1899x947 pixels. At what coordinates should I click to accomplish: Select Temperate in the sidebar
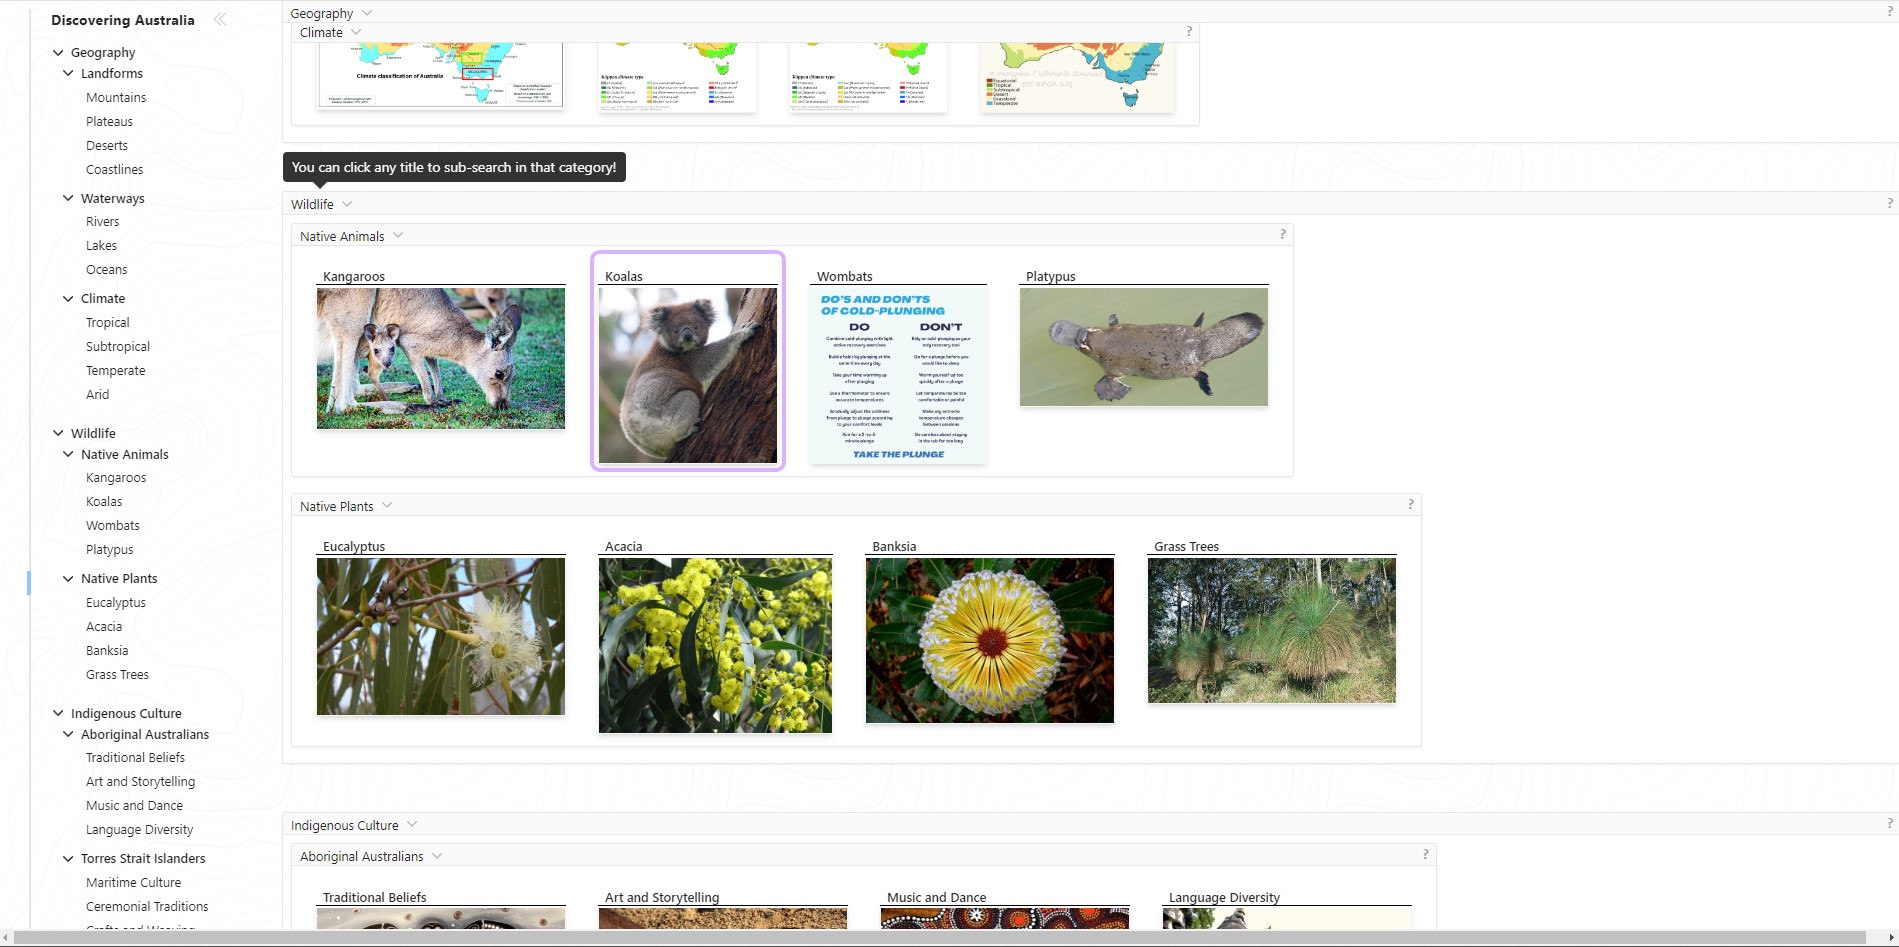pyautogui.click(x=116, y=370)
